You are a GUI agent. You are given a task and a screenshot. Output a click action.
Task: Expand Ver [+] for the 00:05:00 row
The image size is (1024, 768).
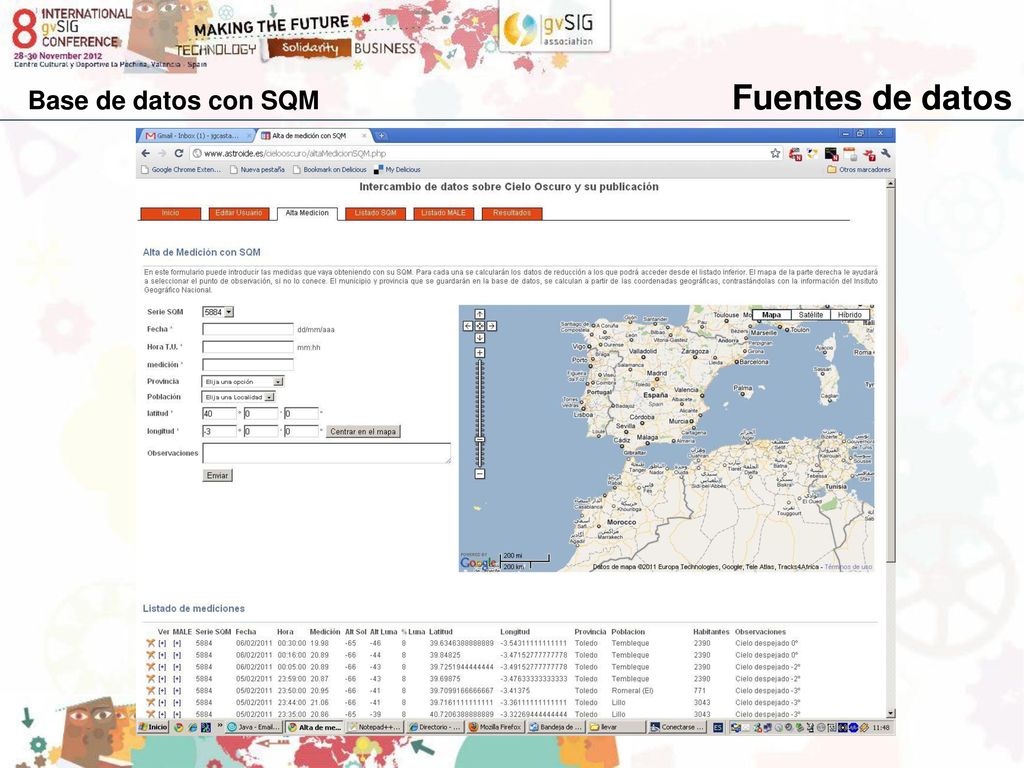pos(162,667)
